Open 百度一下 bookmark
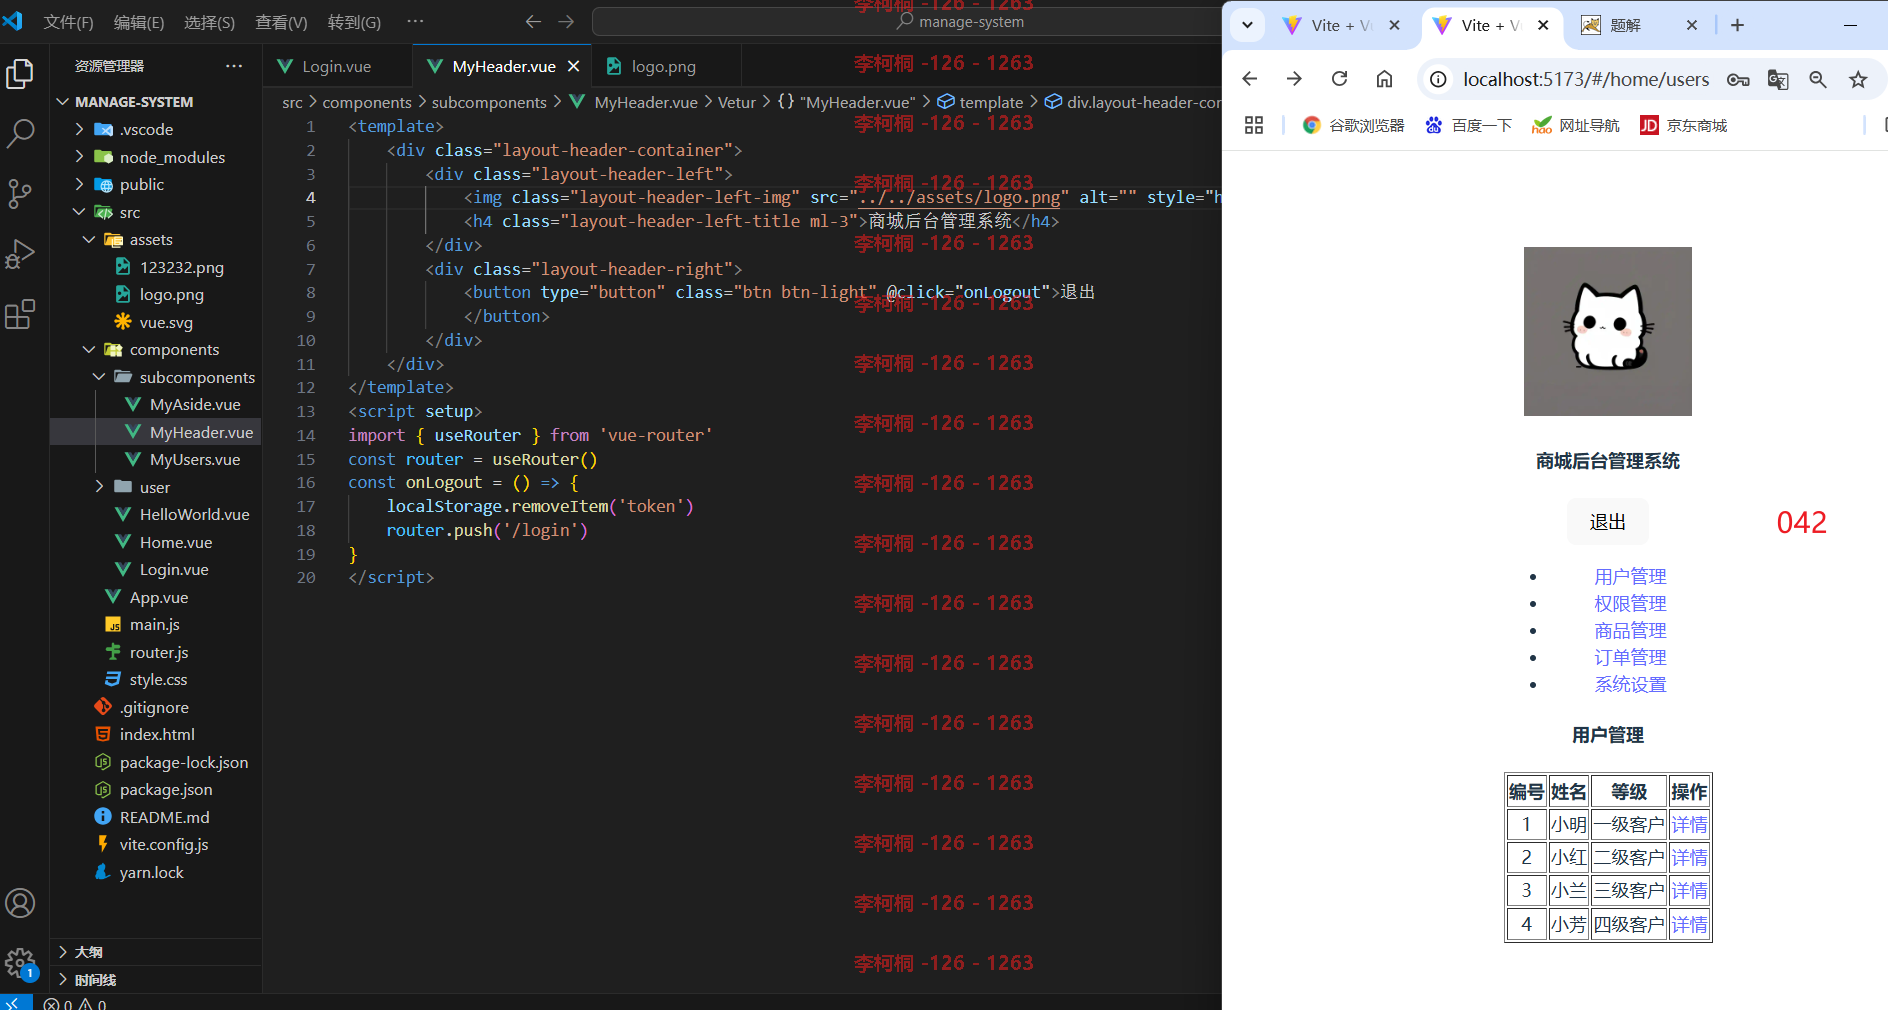 1468,125
